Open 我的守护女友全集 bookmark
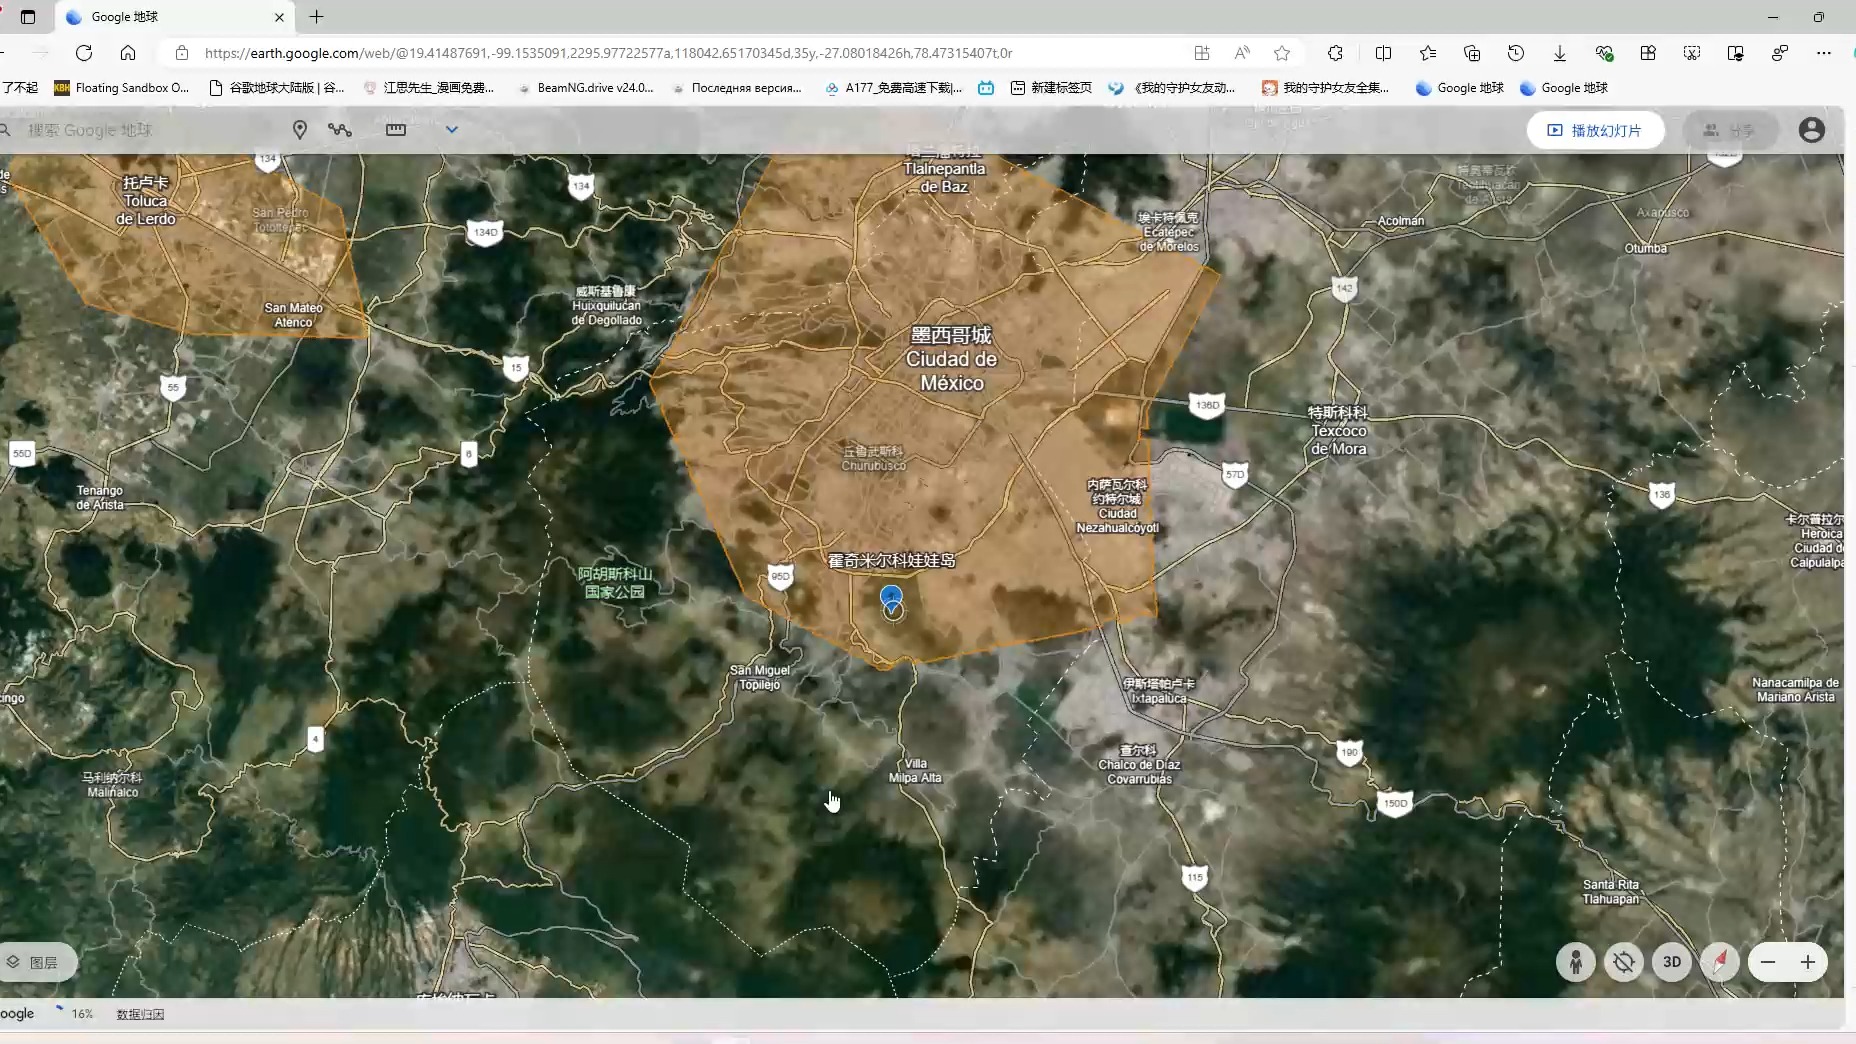Viewport: 1856px width, 1044px height. tap(1325, 88)
